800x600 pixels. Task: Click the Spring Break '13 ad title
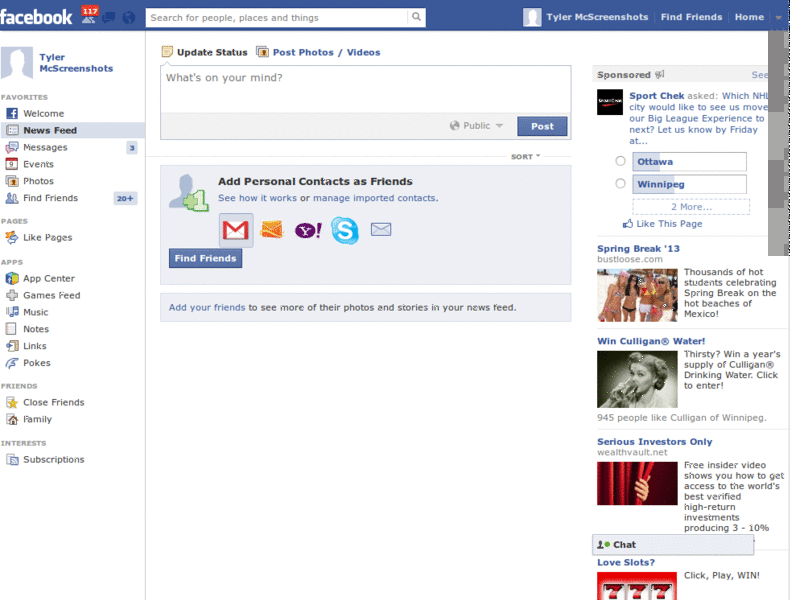(638, 248)
